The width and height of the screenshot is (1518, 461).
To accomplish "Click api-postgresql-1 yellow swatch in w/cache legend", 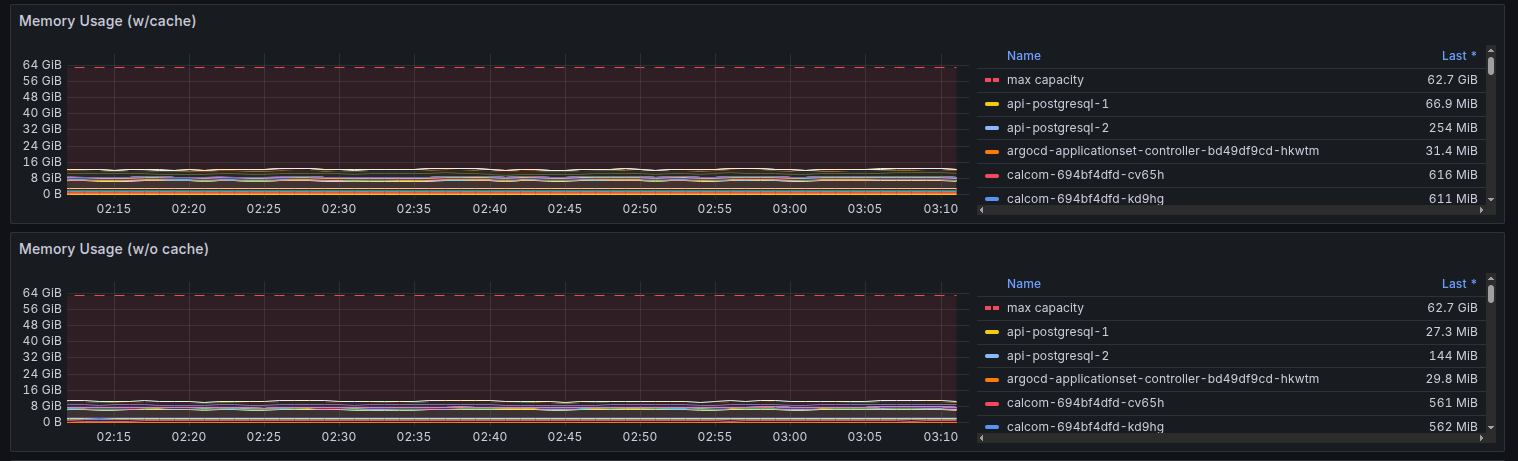I will click(x=992, y=104).
